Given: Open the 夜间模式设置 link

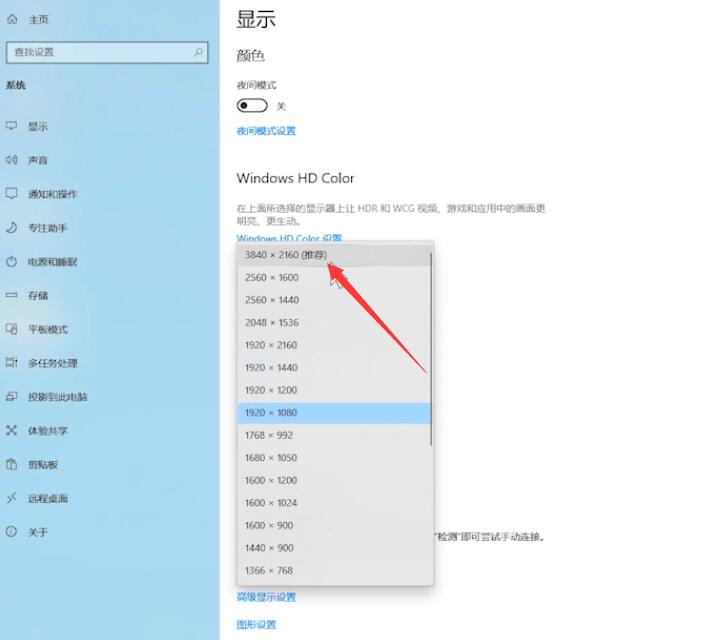Looking at the screenshot, I should click(x=266, y=131).
